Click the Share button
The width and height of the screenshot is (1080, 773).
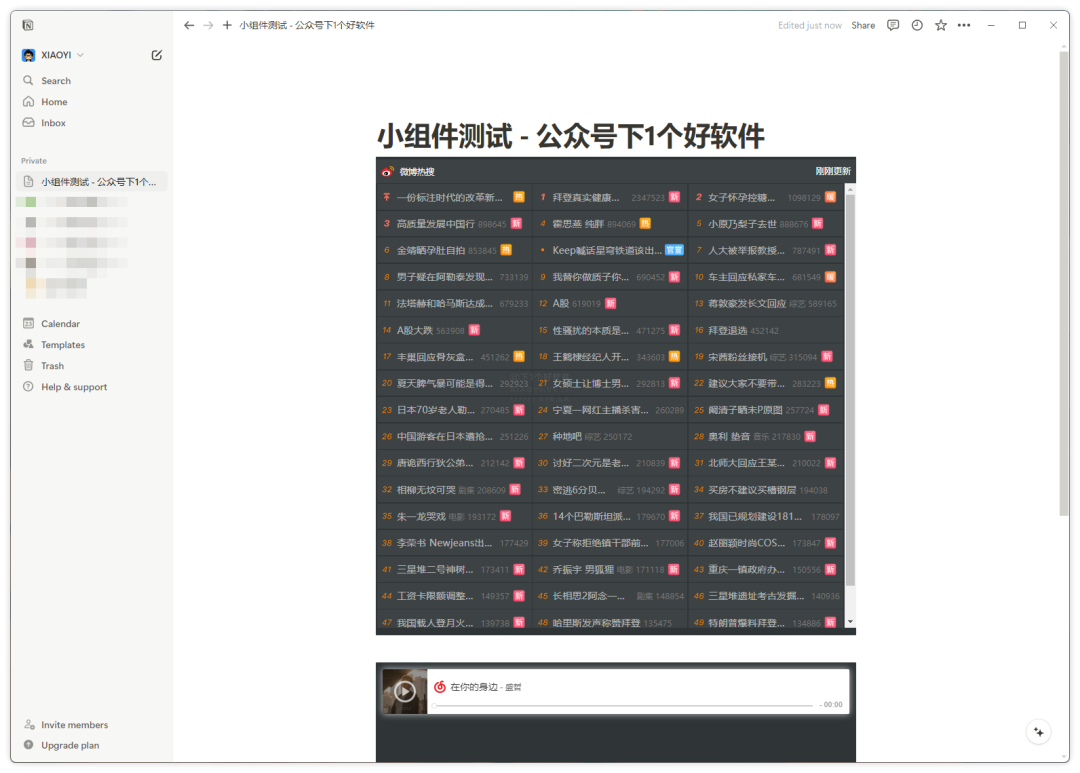click(x=863, y=25)
